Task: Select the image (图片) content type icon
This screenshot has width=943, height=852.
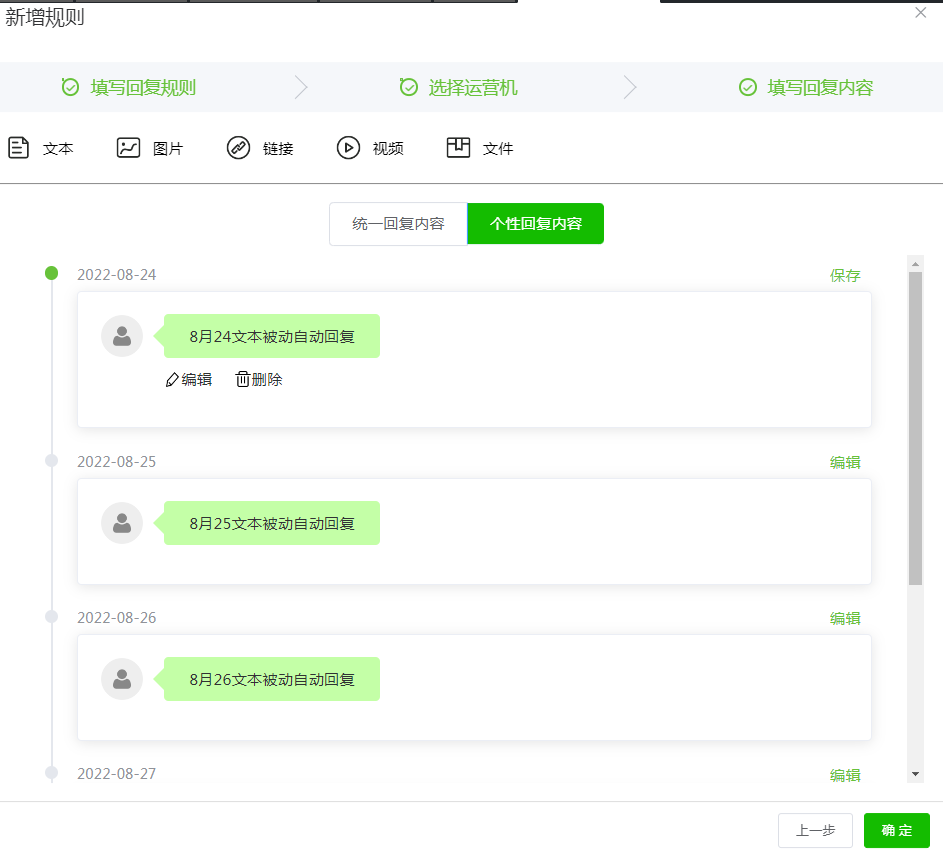Action: (x=128, y=148)
